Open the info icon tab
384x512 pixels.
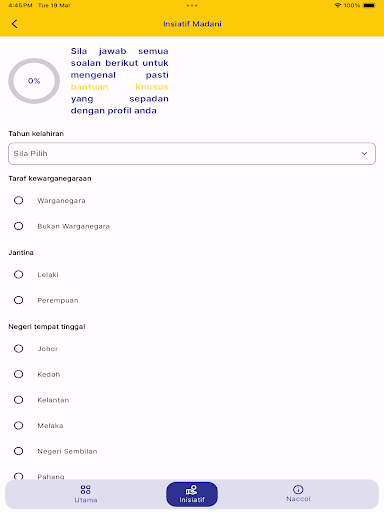[298, 494]
